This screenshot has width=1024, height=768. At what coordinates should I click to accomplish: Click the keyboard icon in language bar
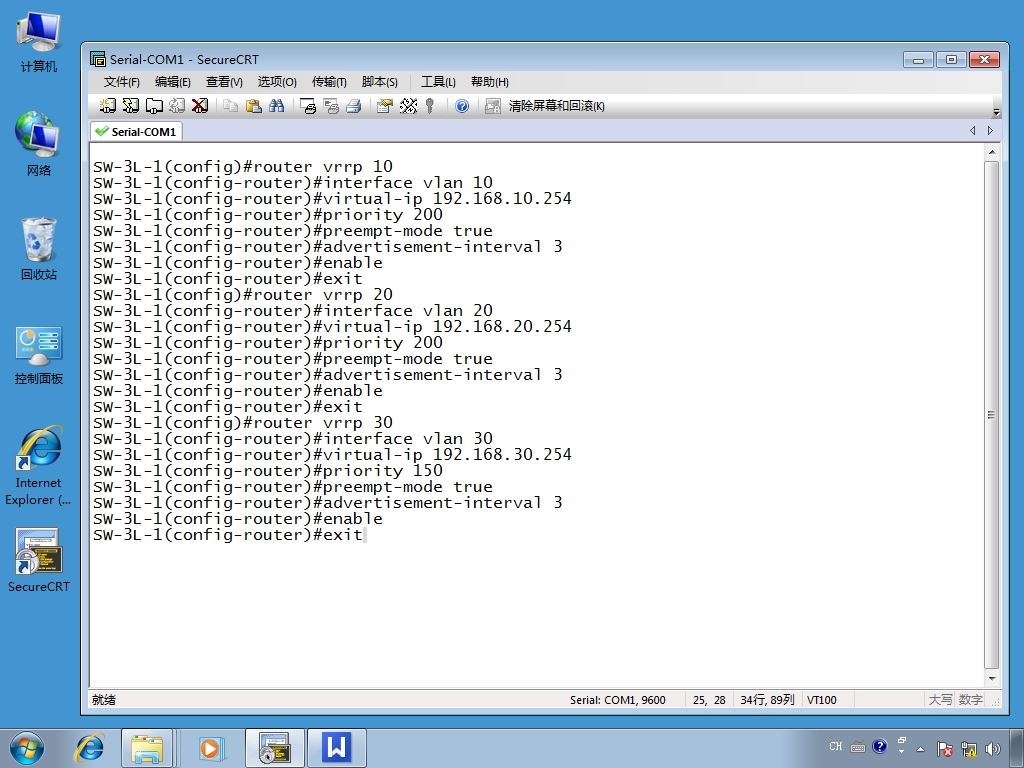(858, 747)
